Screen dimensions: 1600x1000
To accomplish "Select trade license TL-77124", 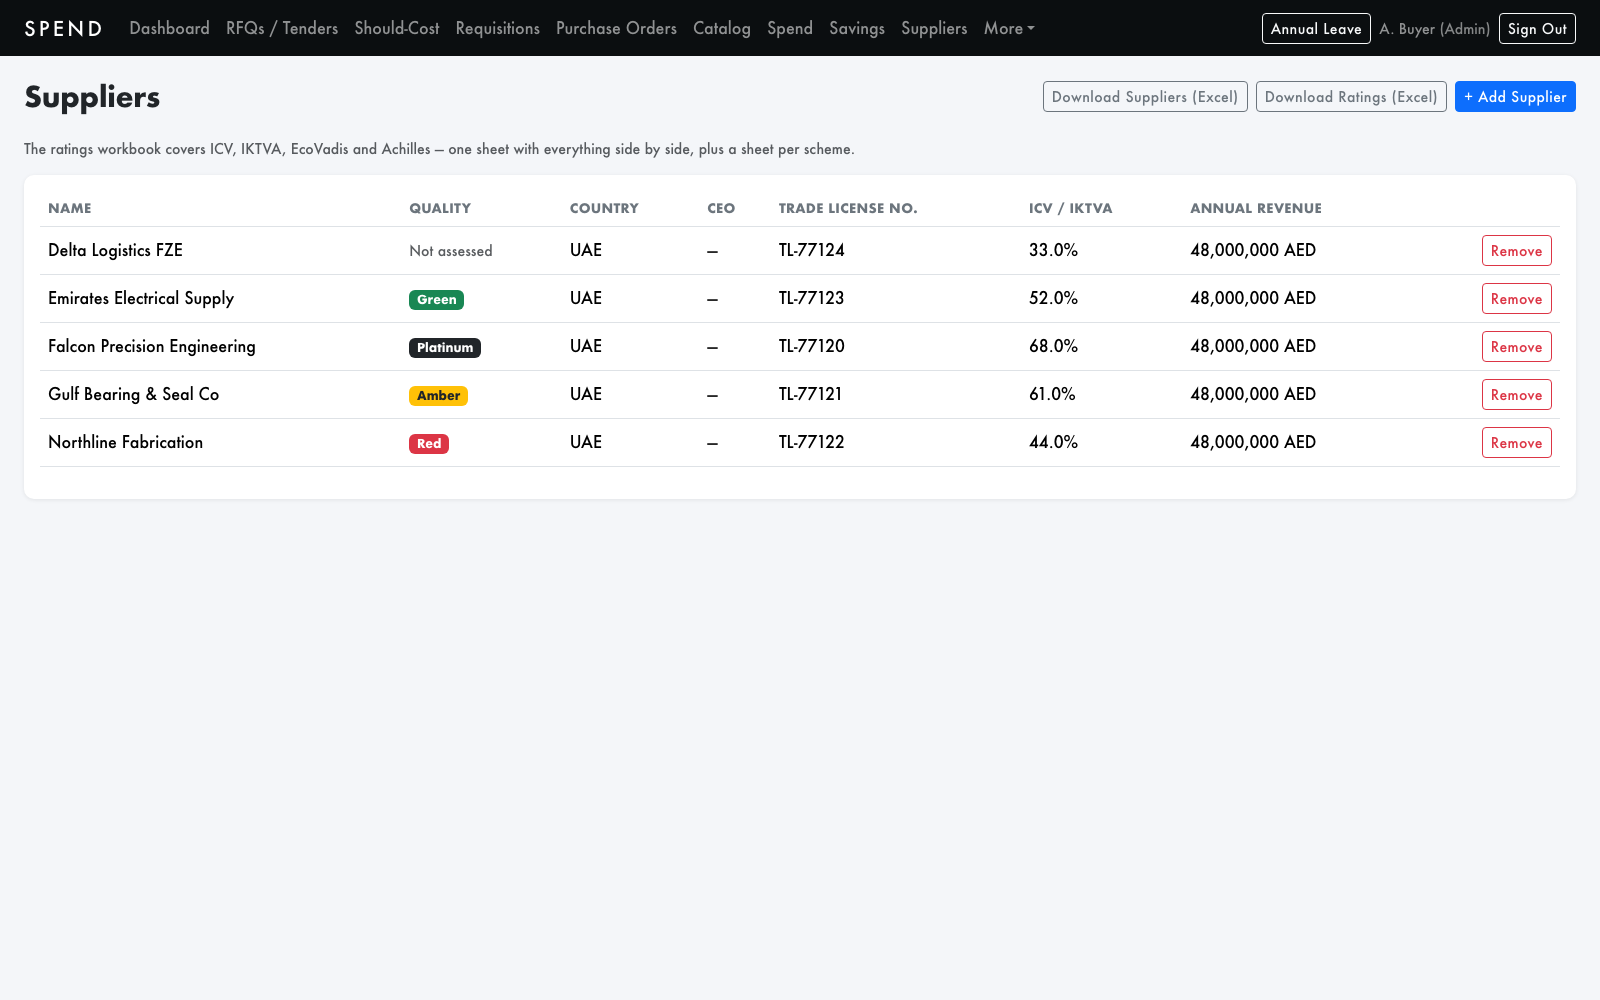I will click(x=812, y=250).
